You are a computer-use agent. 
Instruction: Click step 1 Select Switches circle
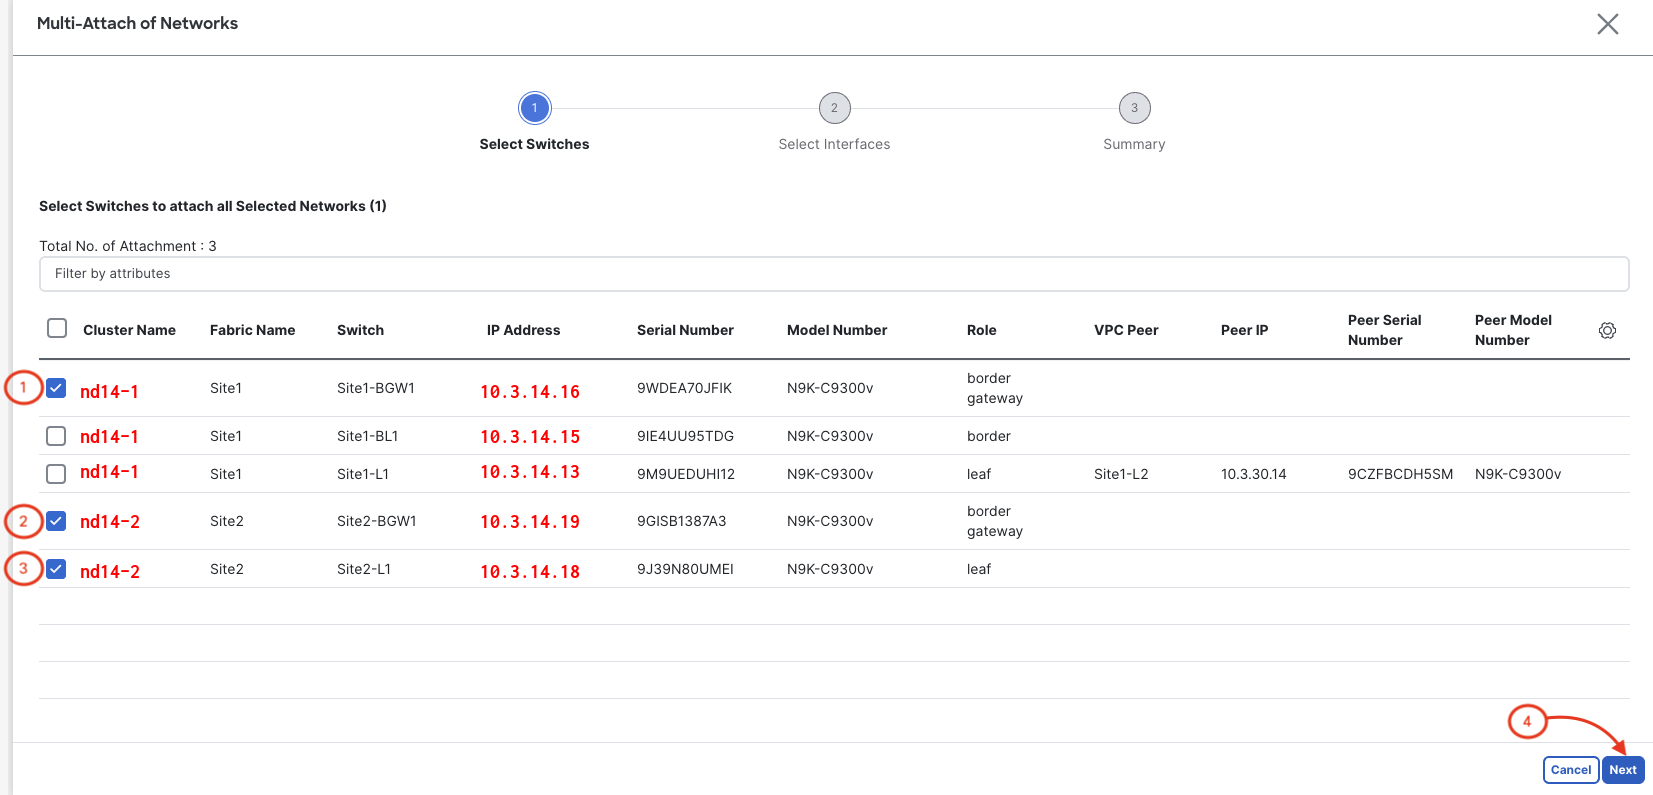(534, 108)
